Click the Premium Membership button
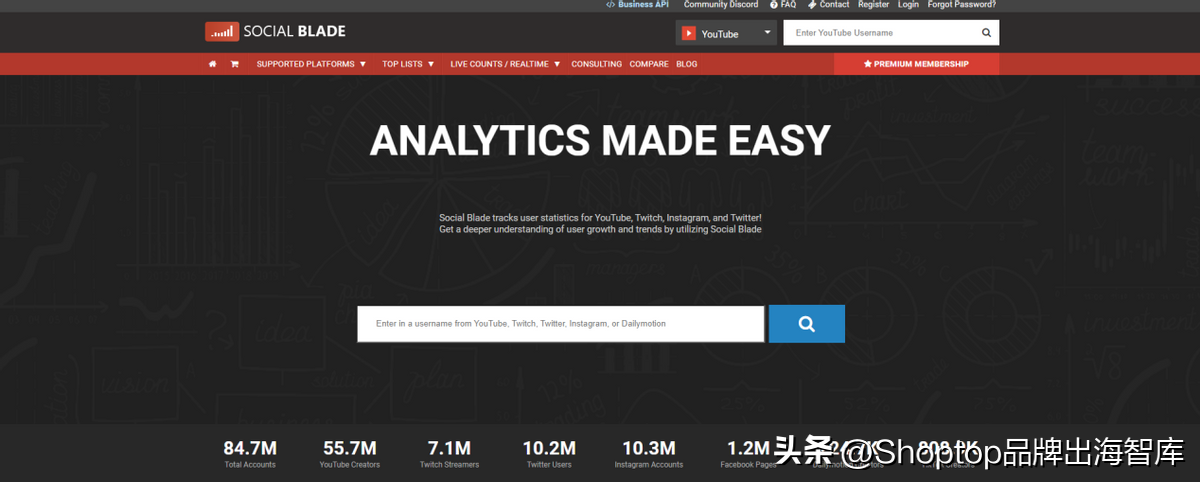 [x=916, y=64]
